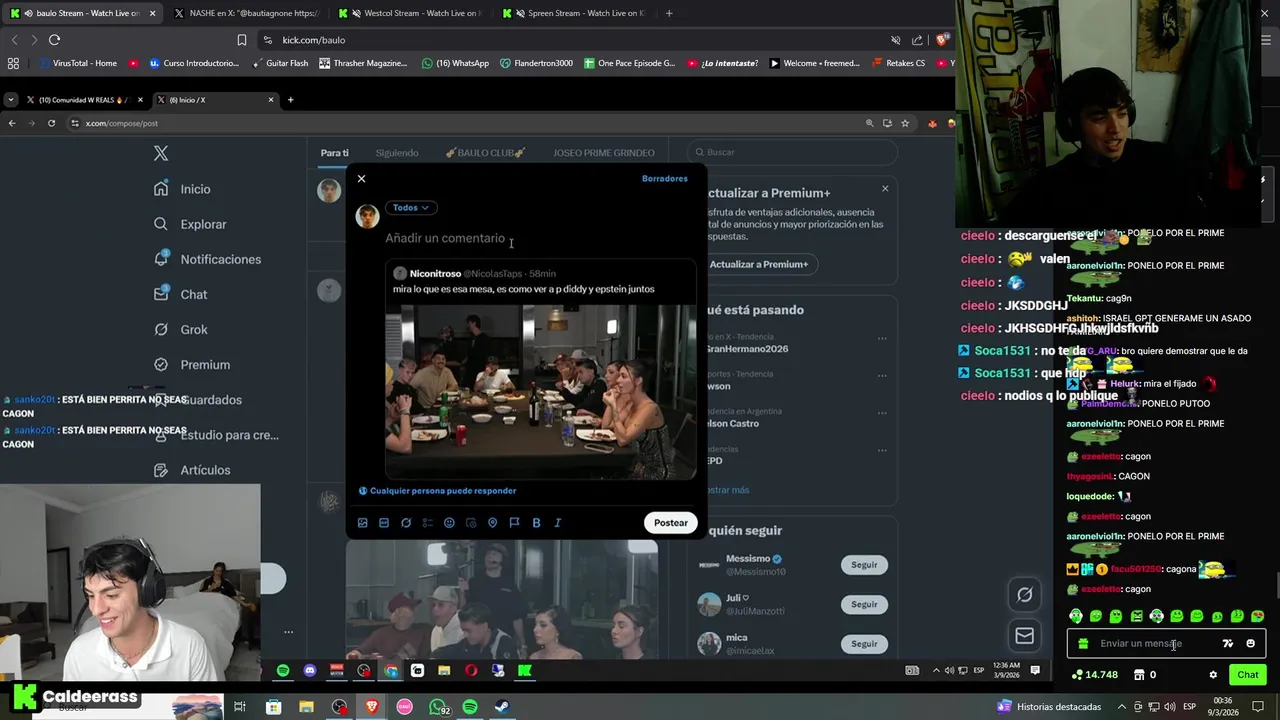This screenshot has width=1280, height=720.
Task: Open emote picker in Kick chat box
Action: point(1250,644)
